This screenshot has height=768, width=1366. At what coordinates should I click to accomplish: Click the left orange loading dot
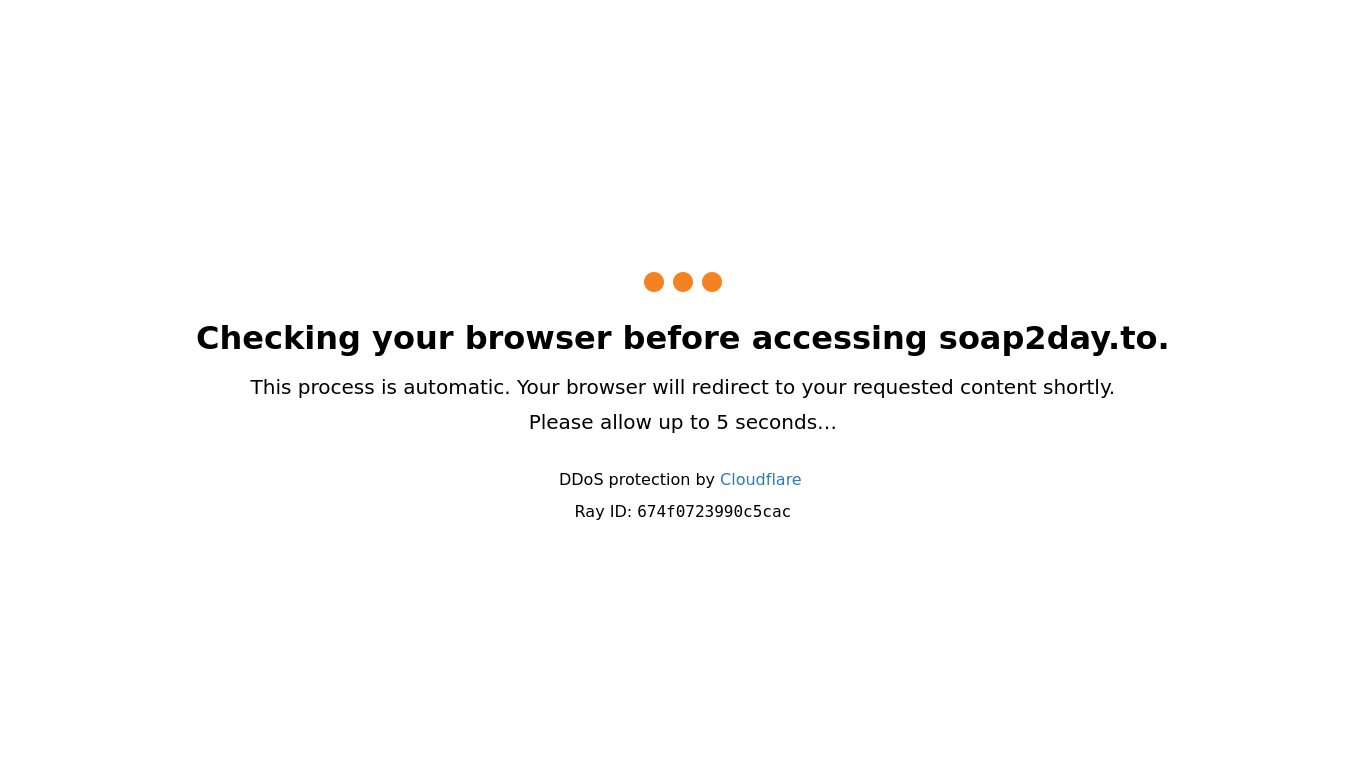click(654, 282)
